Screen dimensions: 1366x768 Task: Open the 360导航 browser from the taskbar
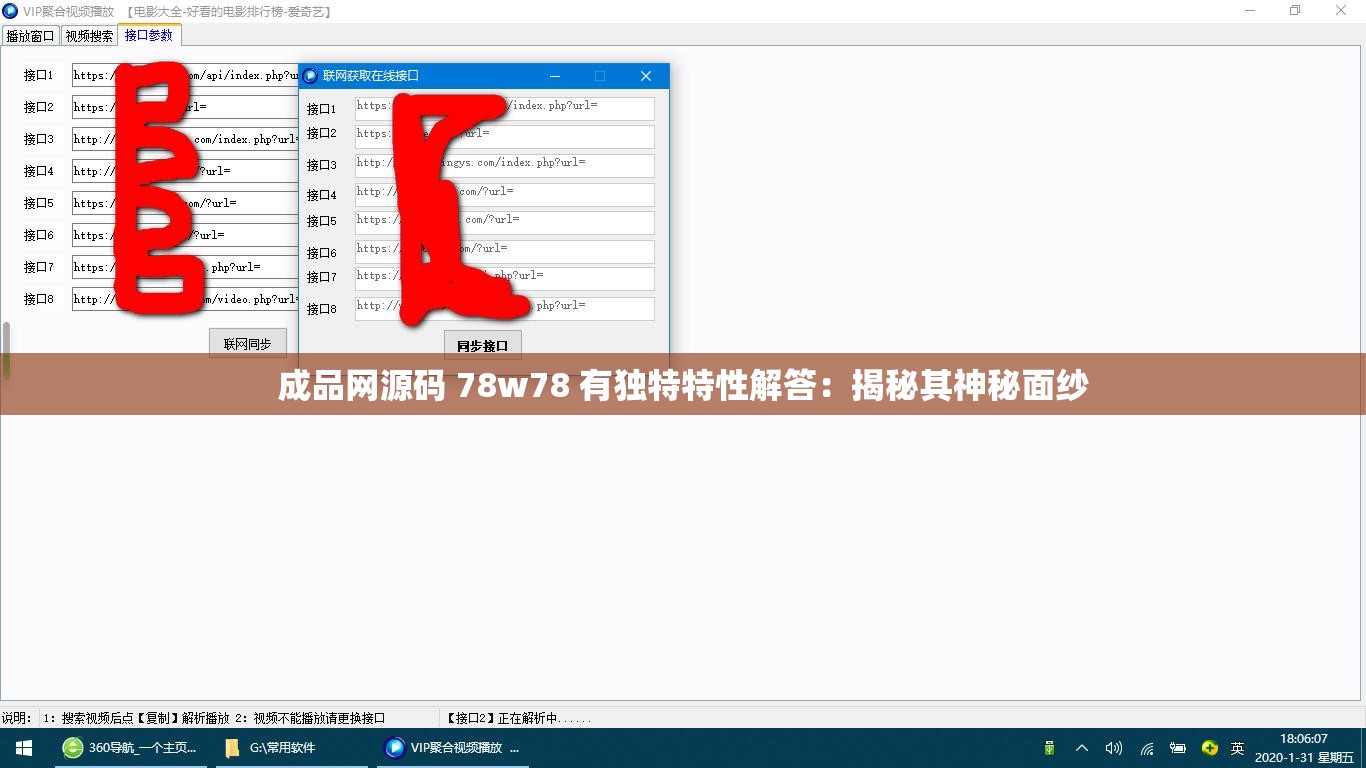coord(130,747)
